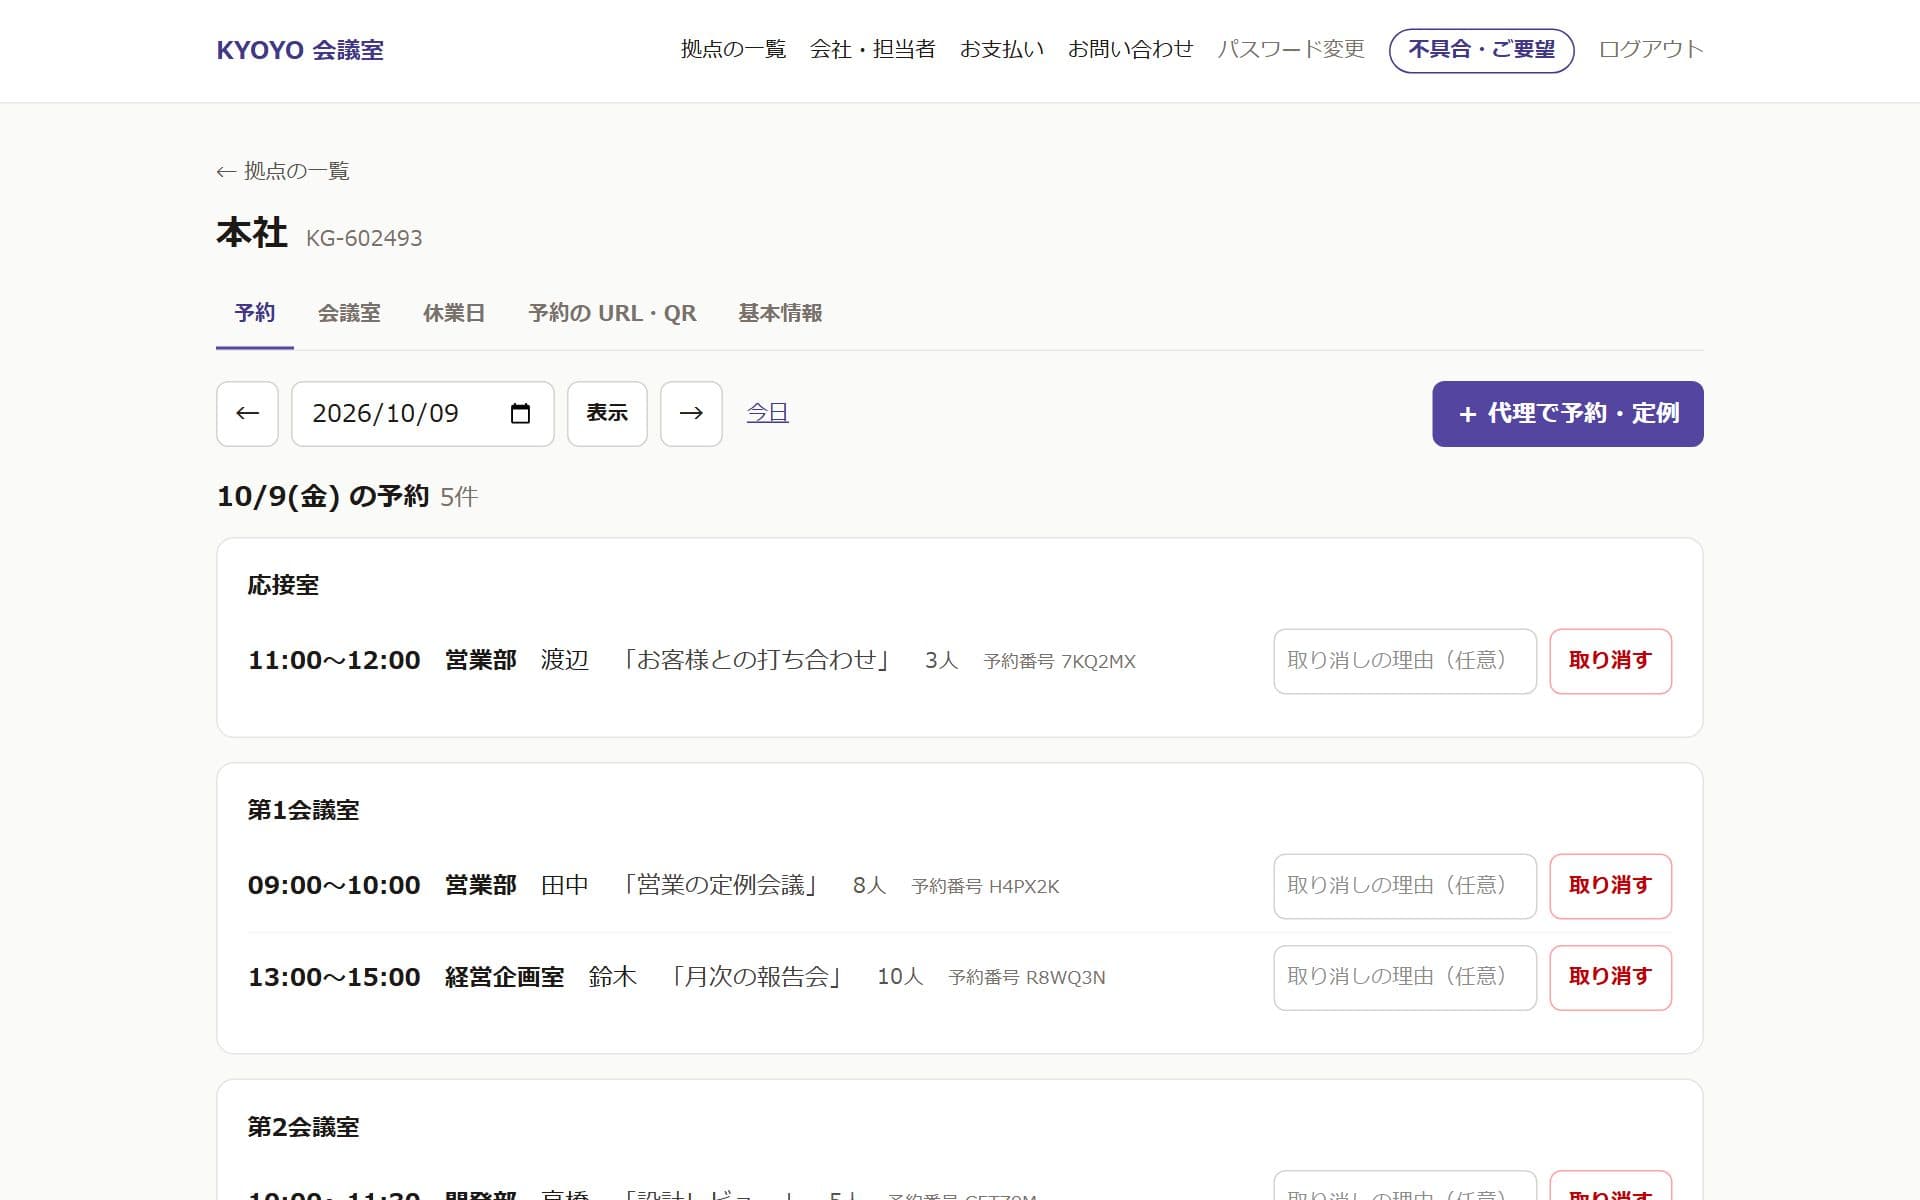The image size is (1920, 1200).
Task: Cancel the 11:00～12:00 渡辺 reservation
Action: click(x=1610, y=661)
